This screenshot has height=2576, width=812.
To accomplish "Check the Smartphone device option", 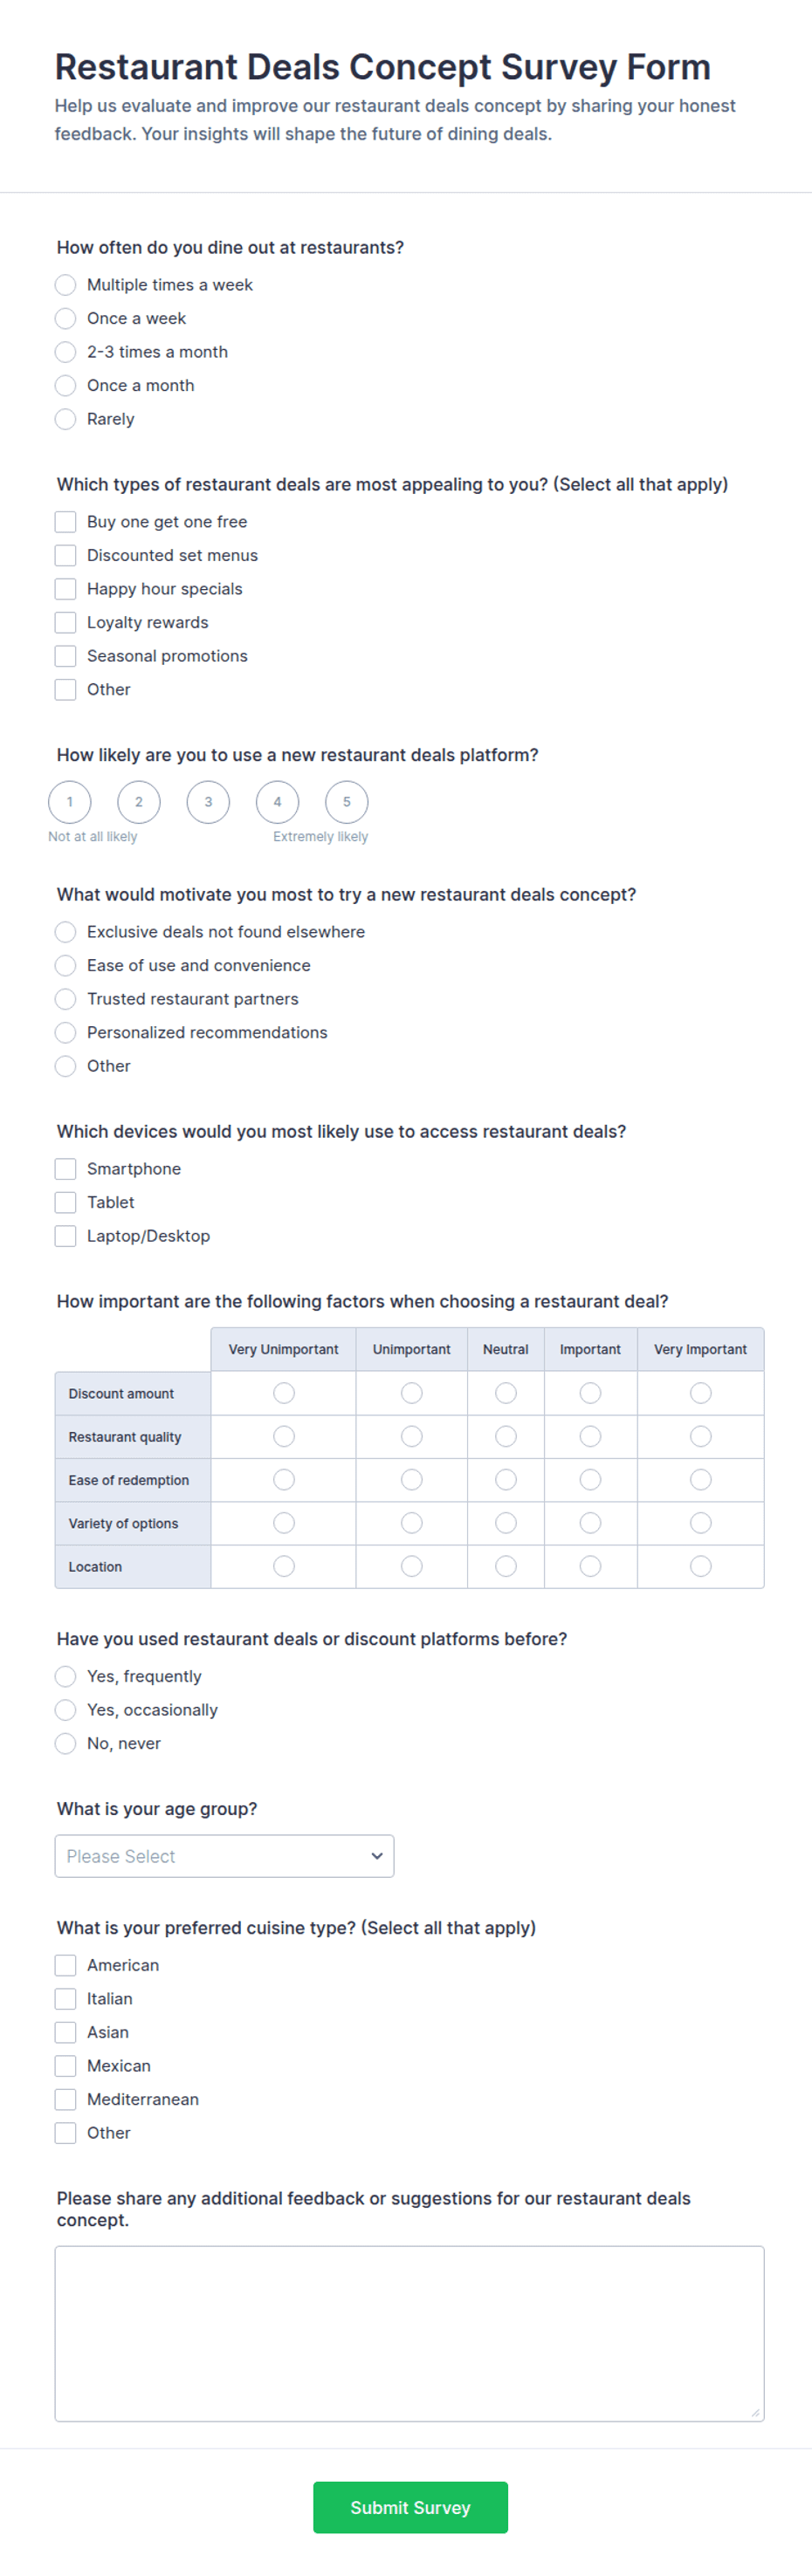I will point(65,1169).
